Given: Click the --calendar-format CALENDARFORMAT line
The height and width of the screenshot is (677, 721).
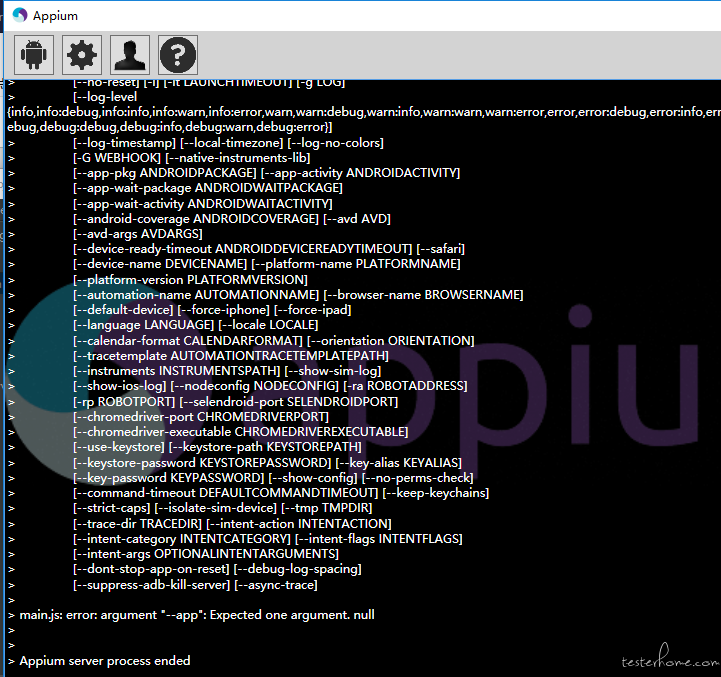Looking at the screenshot, I should pos(274,341).
